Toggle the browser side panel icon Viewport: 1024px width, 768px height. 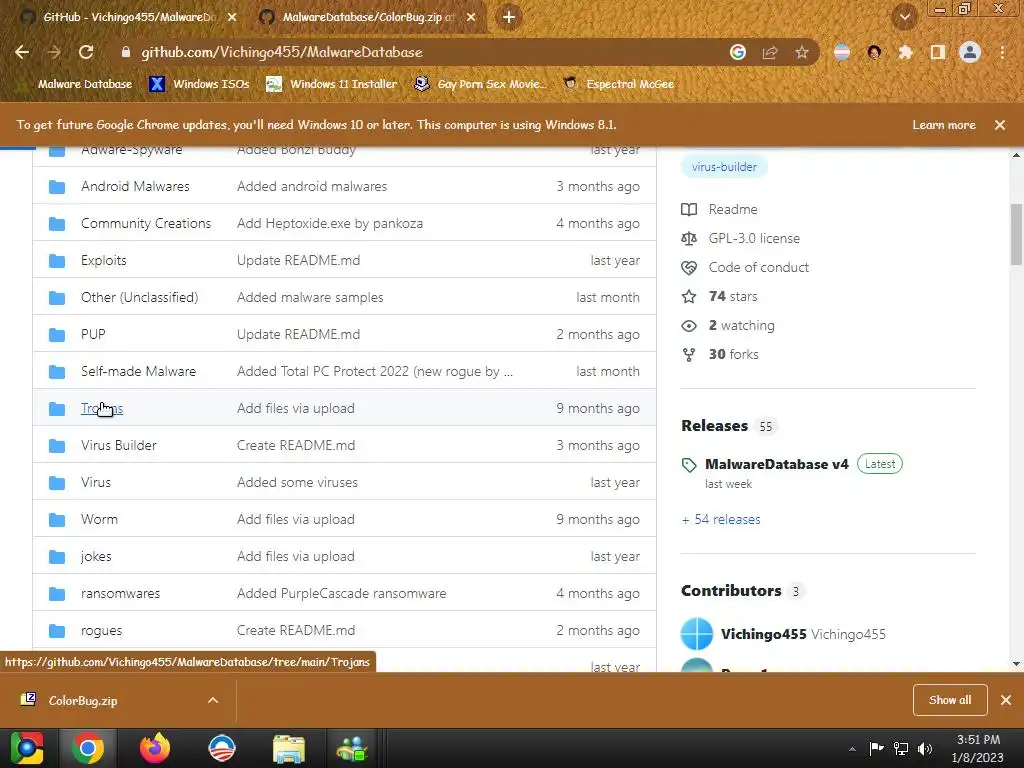tap(938, 52)
